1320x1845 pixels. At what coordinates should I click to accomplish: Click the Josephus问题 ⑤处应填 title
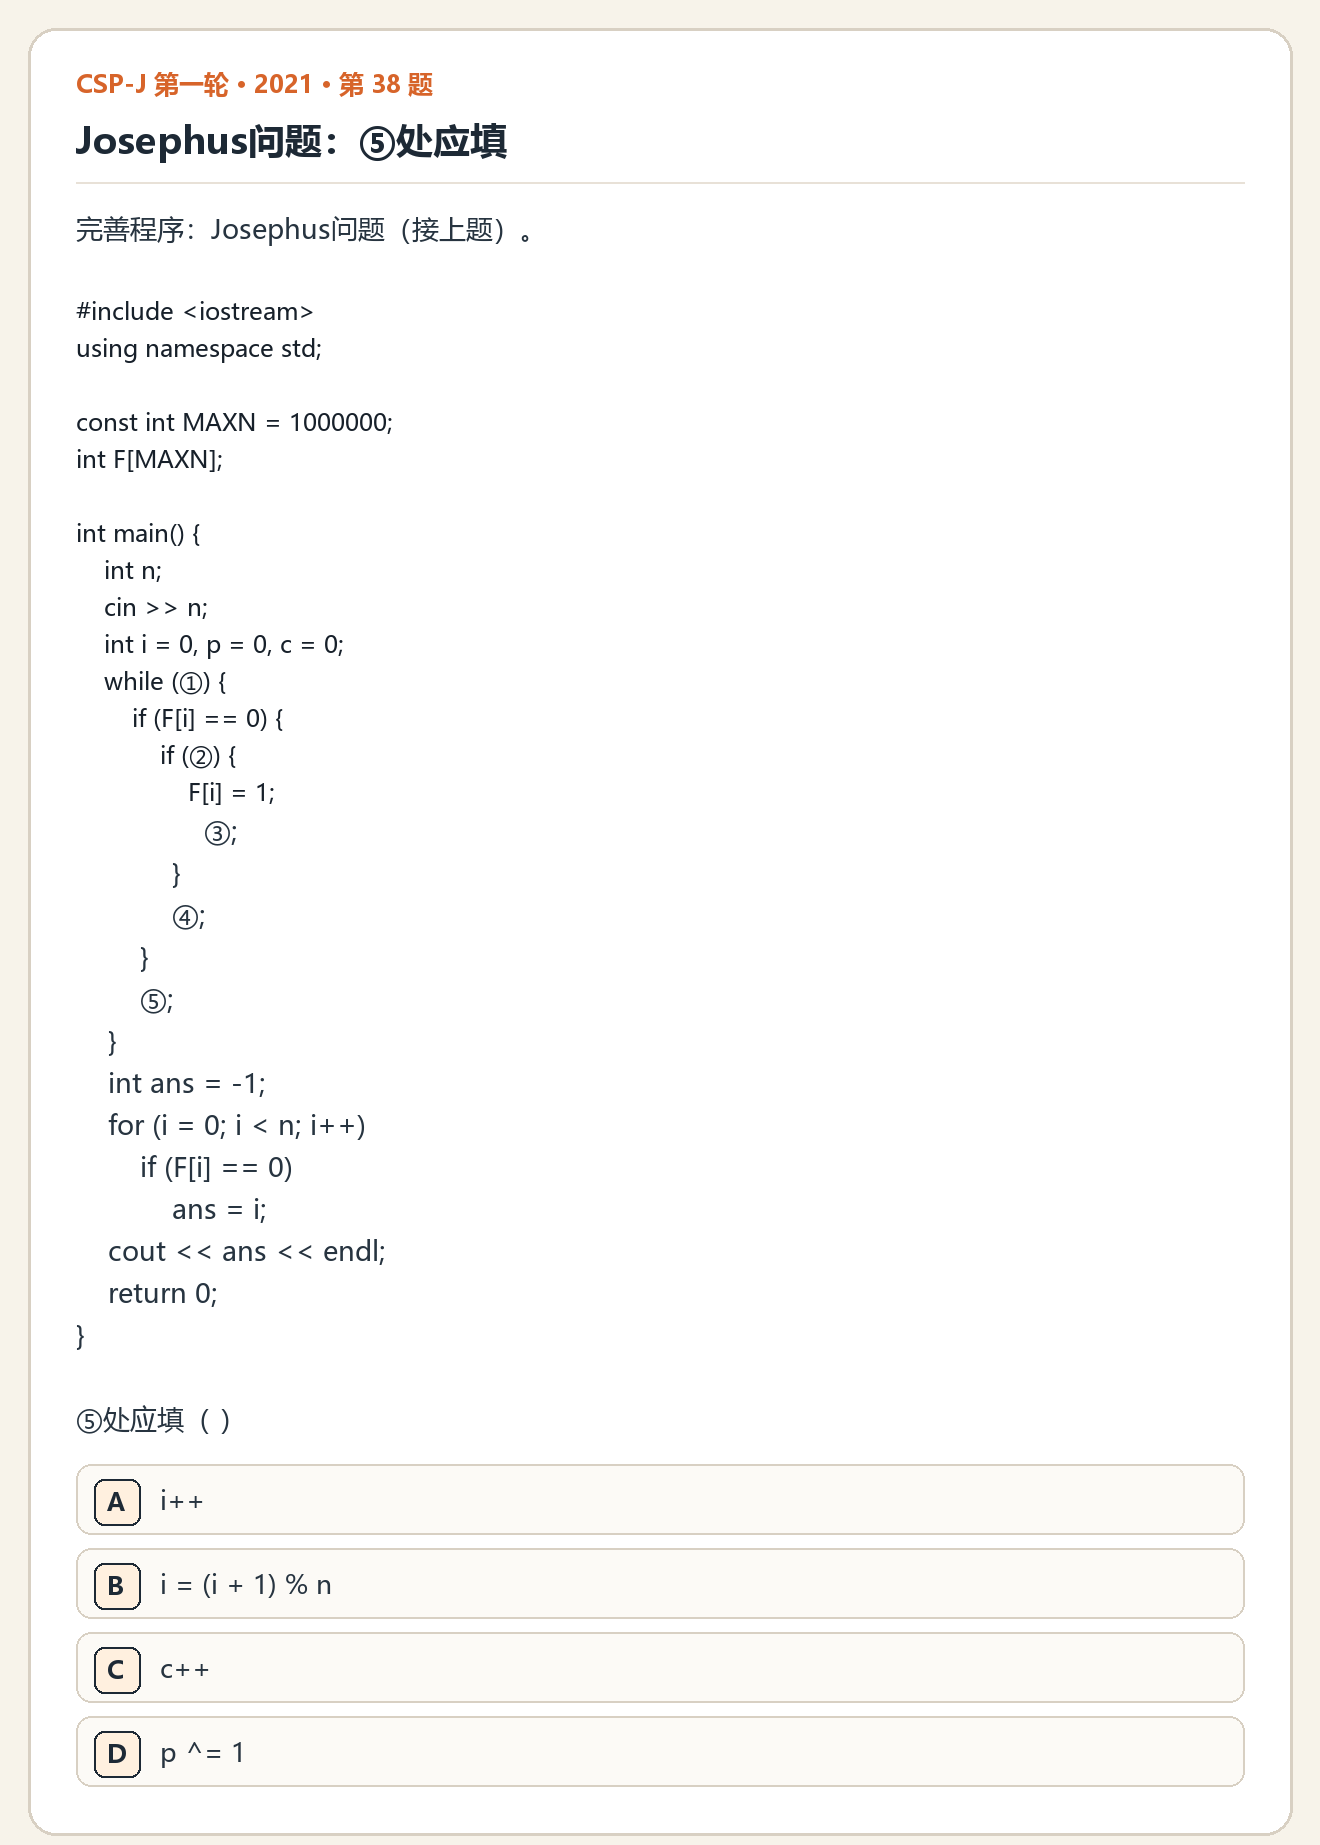(291, 141)
